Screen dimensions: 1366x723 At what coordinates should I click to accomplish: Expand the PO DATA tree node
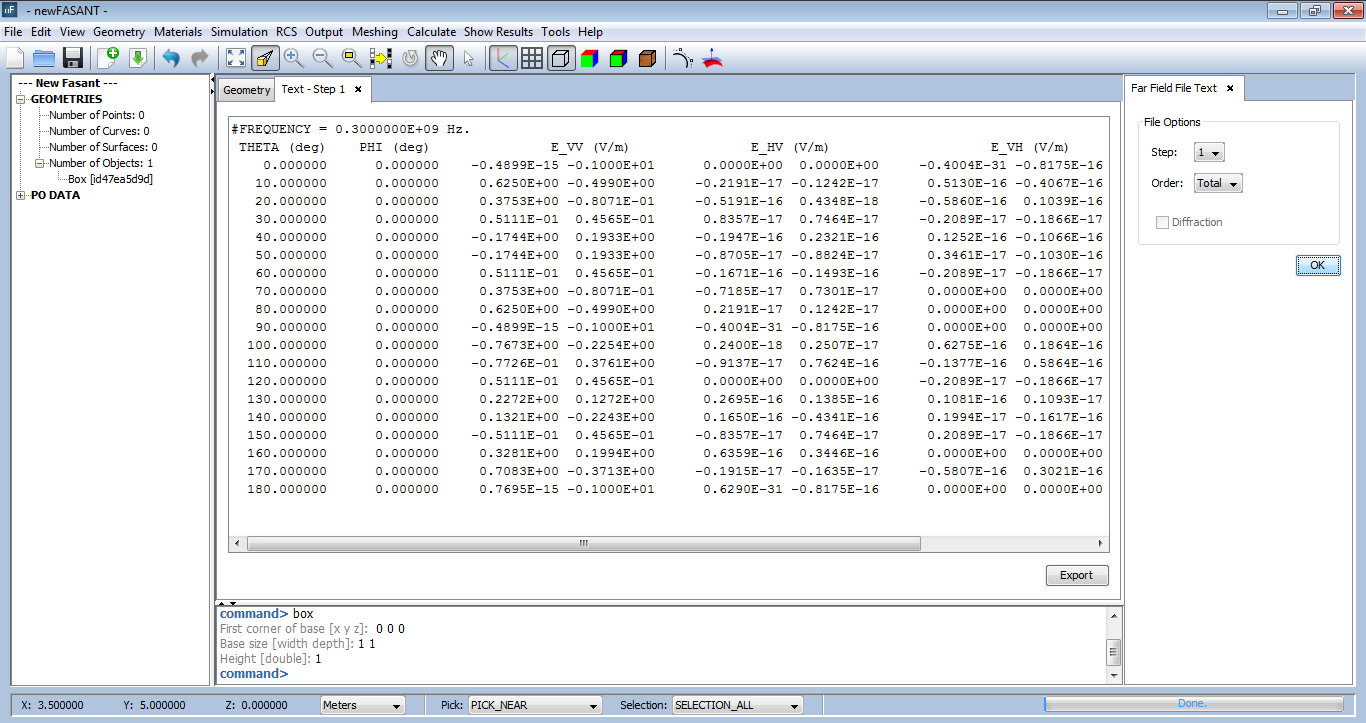pyautogui.click(x=21, y=196)
